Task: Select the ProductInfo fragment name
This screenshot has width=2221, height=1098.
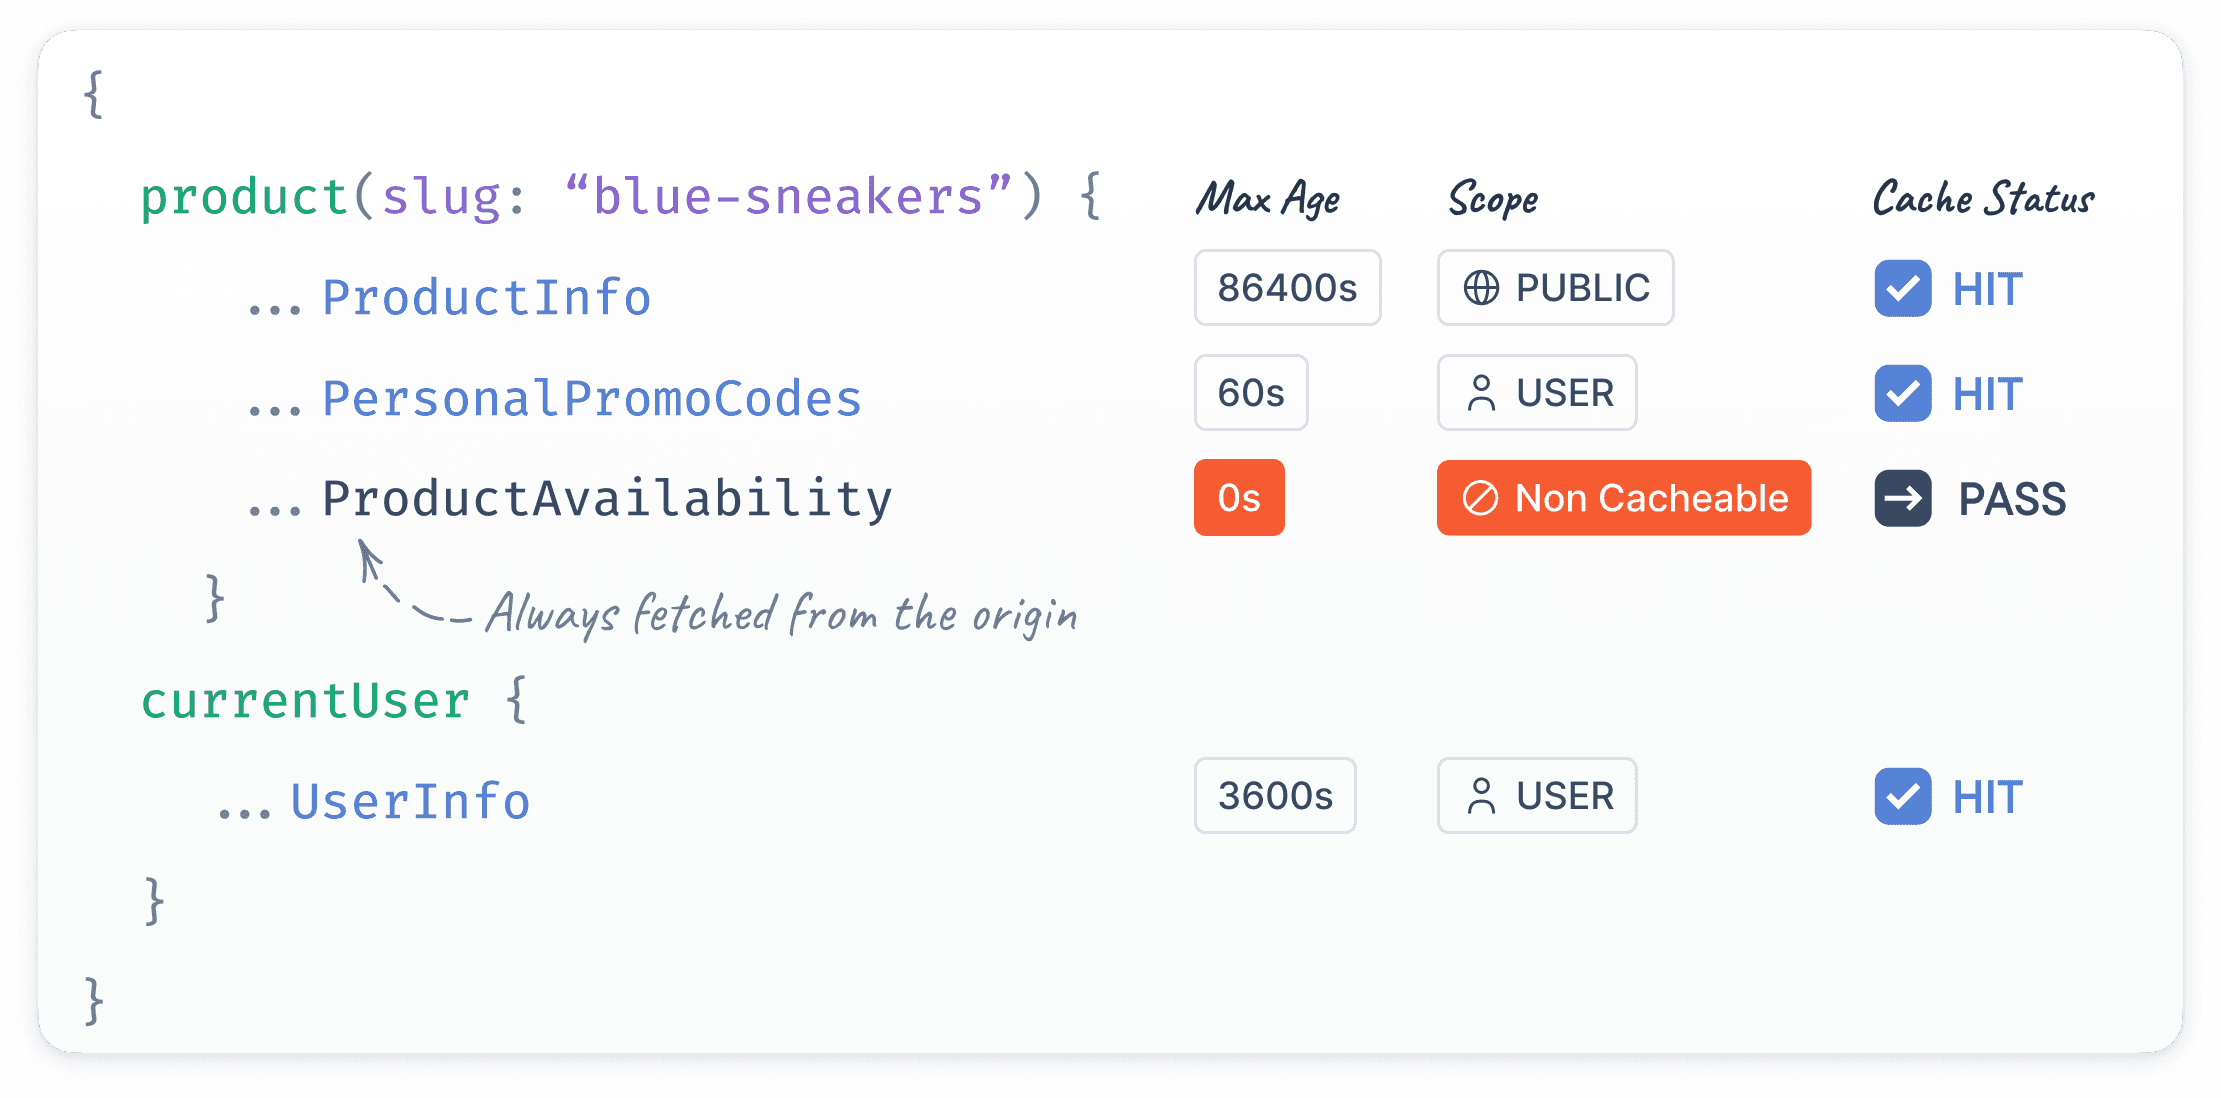Action: point(486,298)
